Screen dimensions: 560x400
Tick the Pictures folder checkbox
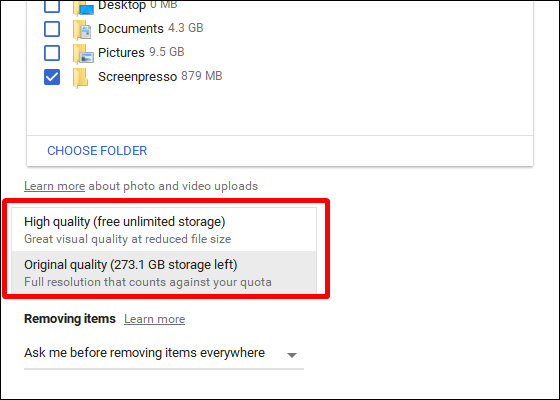tap(52, 53)
